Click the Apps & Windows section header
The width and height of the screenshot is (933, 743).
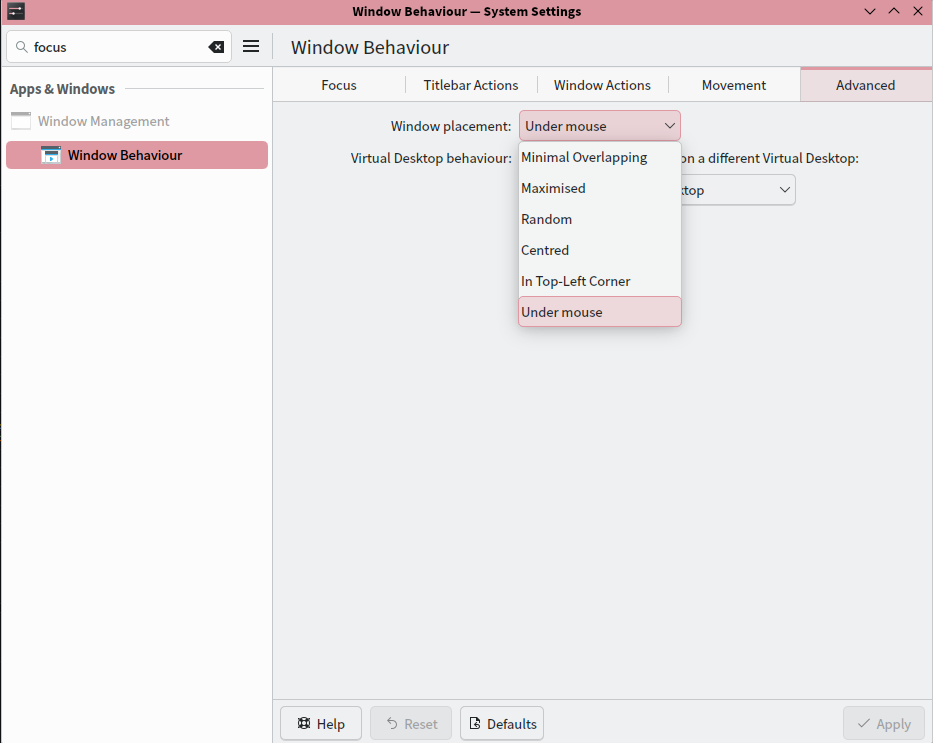pos(62,89)
